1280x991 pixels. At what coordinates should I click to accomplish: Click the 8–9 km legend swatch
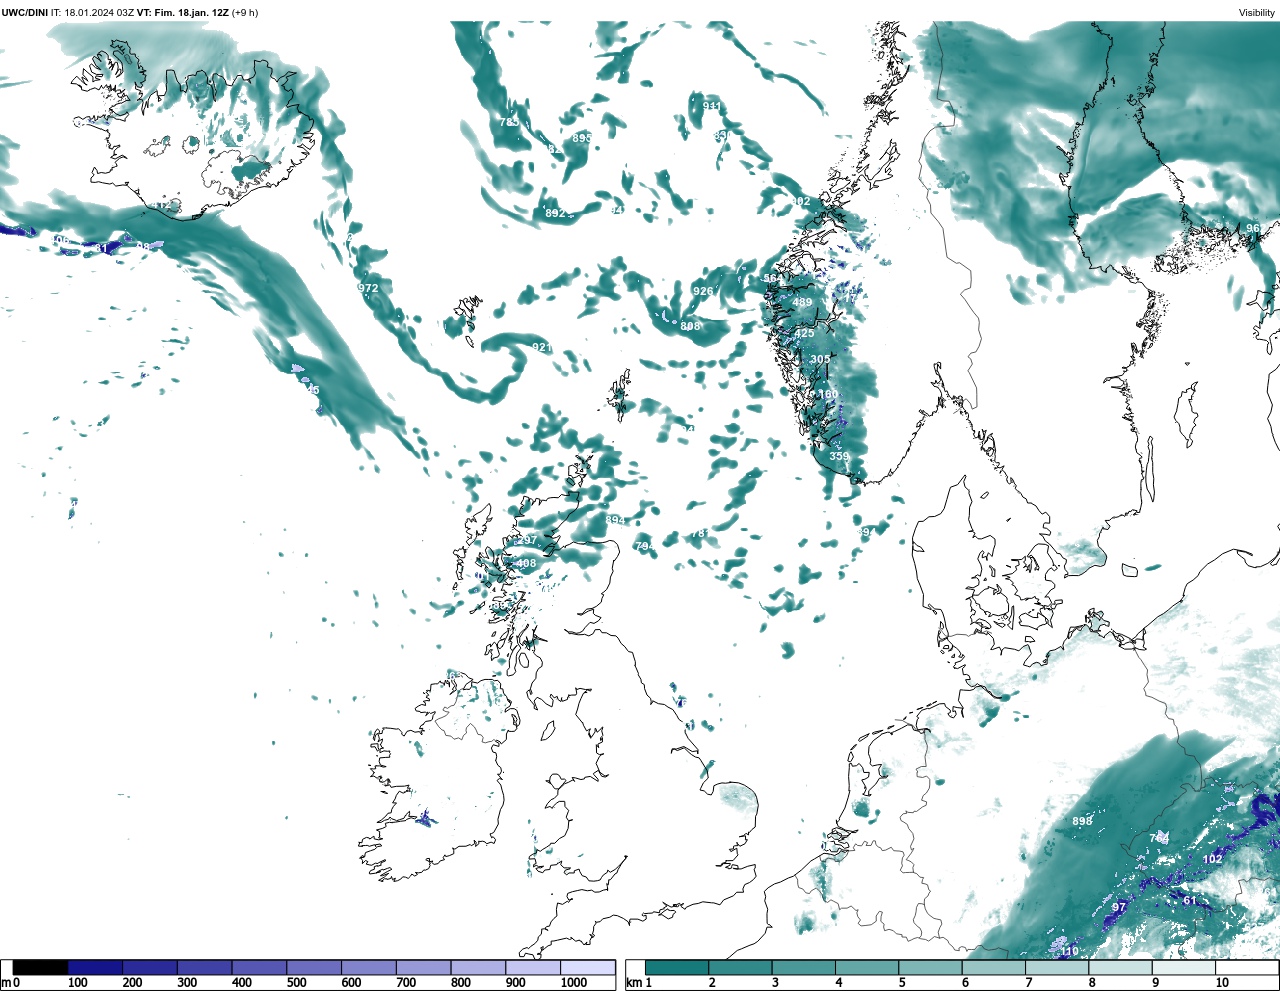pos(1120,968)
